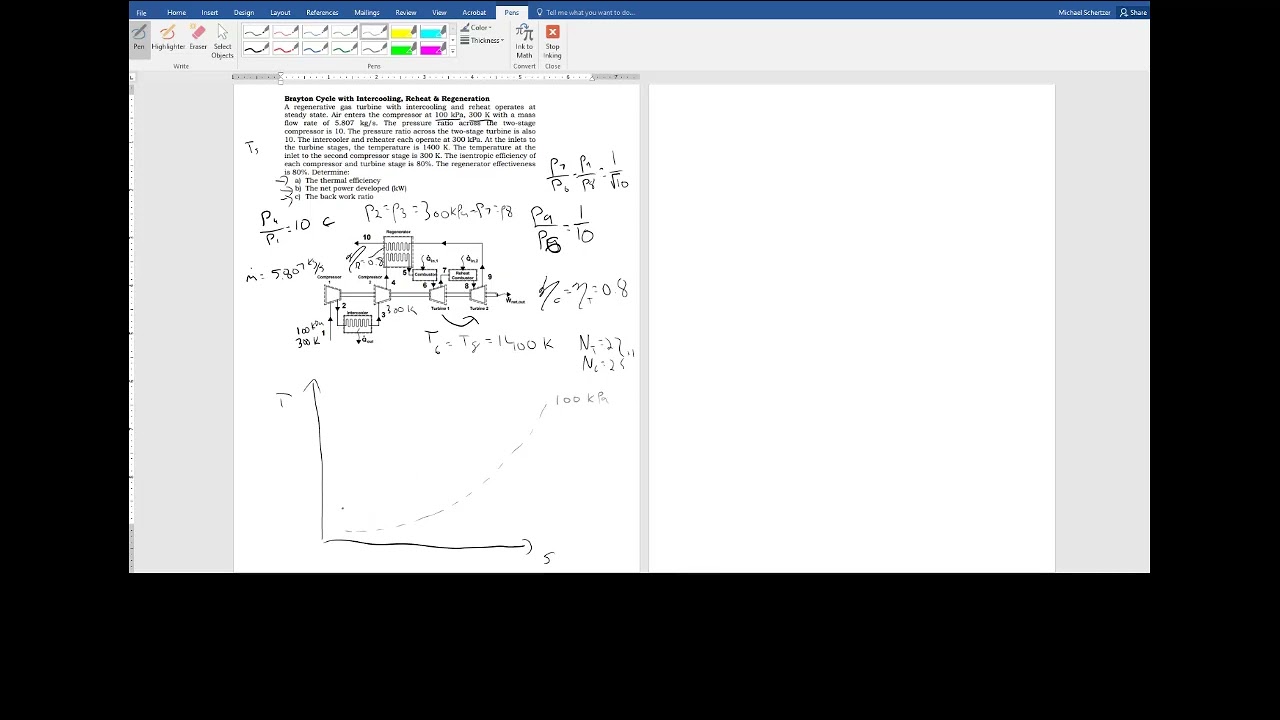Click 'c) The back work ratio' line

[333, 196]
